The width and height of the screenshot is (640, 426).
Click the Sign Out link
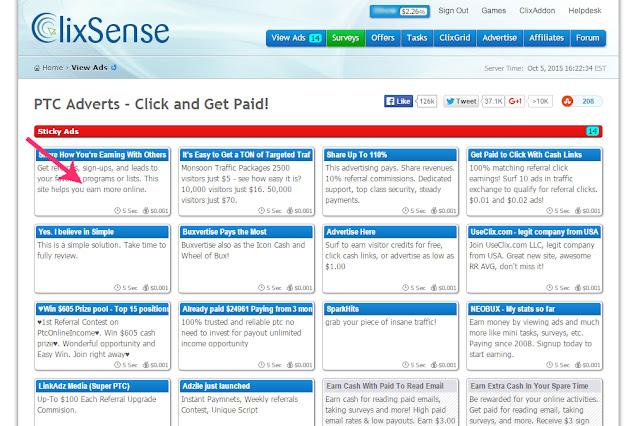click(453, 11)
